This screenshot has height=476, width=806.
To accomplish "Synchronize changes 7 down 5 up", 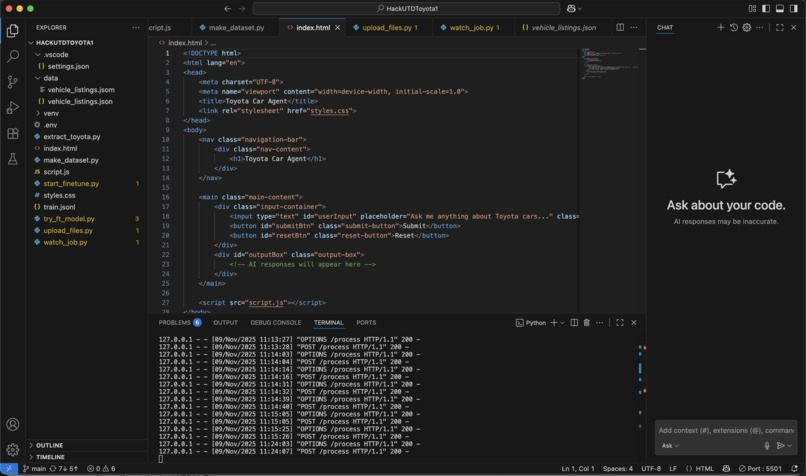I will (64, 468).
